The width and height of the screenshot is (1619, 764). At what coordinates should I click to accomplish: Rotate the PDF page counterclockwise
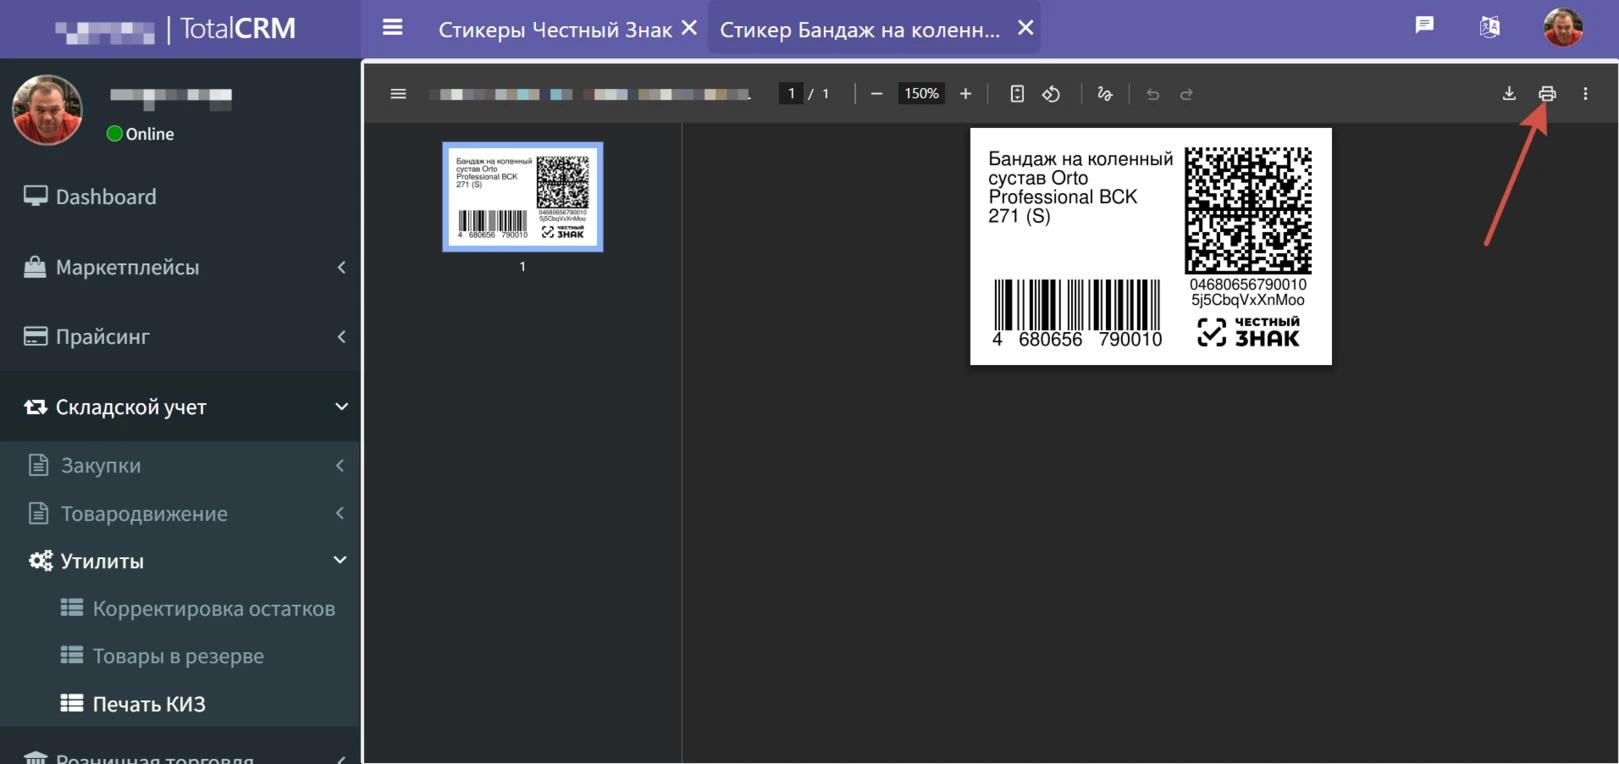point(1051,94)
